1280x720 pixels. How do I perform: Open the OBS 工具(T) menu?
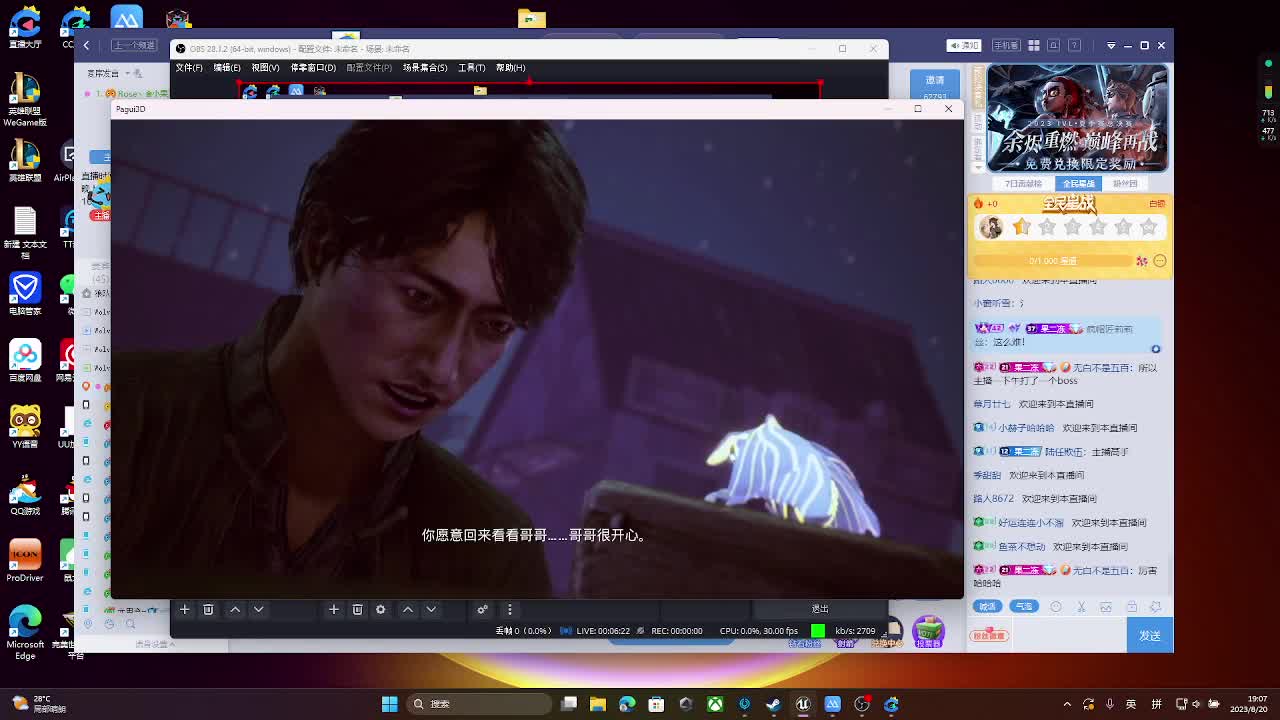tap(471, 68)
